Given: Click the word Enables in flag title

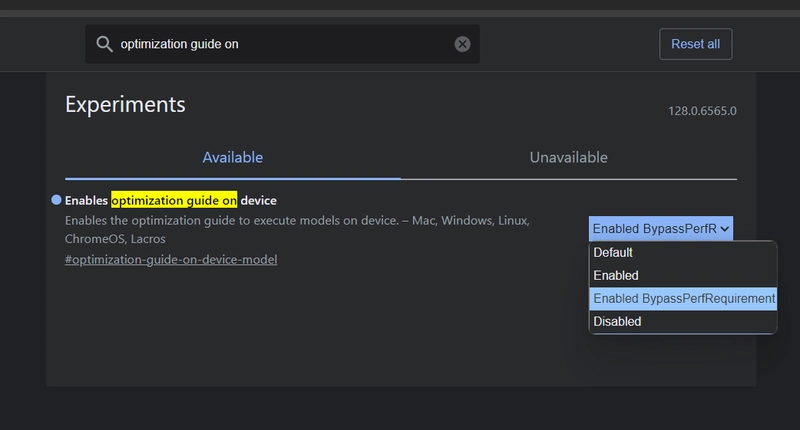Looking at the screenshot, I should pyautogui.click(x=86, y=200).
